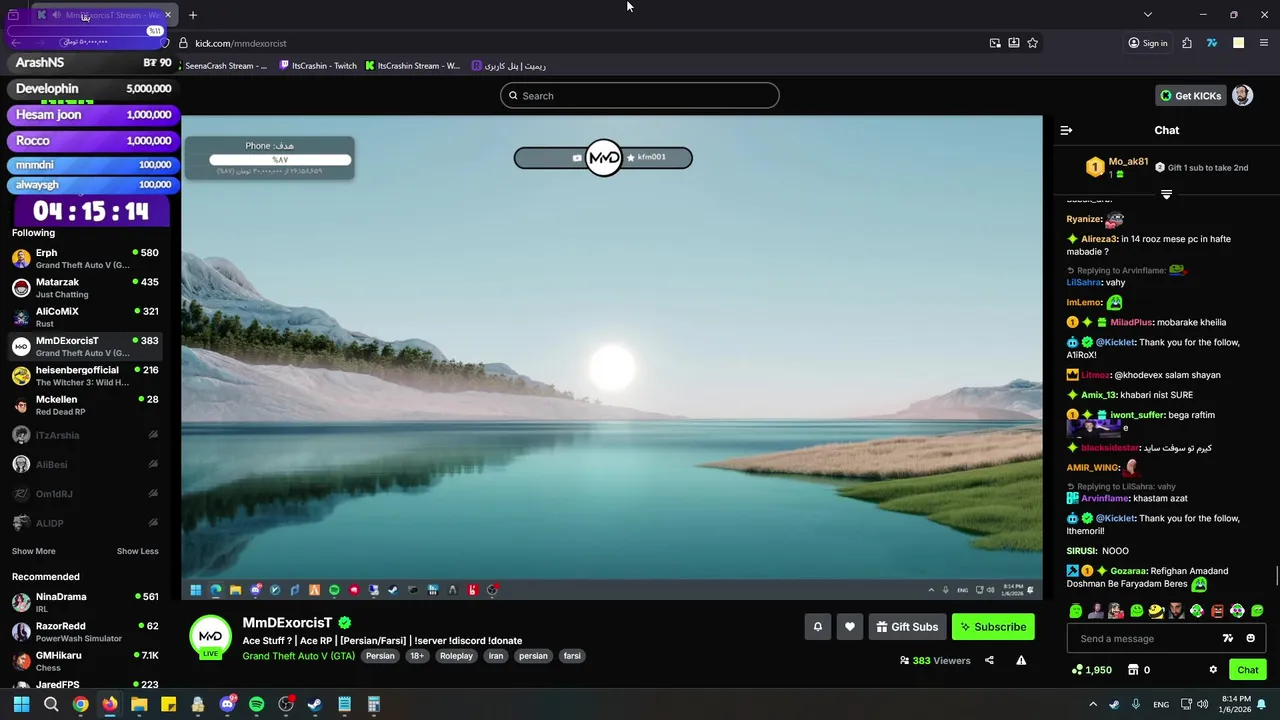The image size is (1280, 720).
Task: Open Windows Start menu
Action: pos(21,704)
